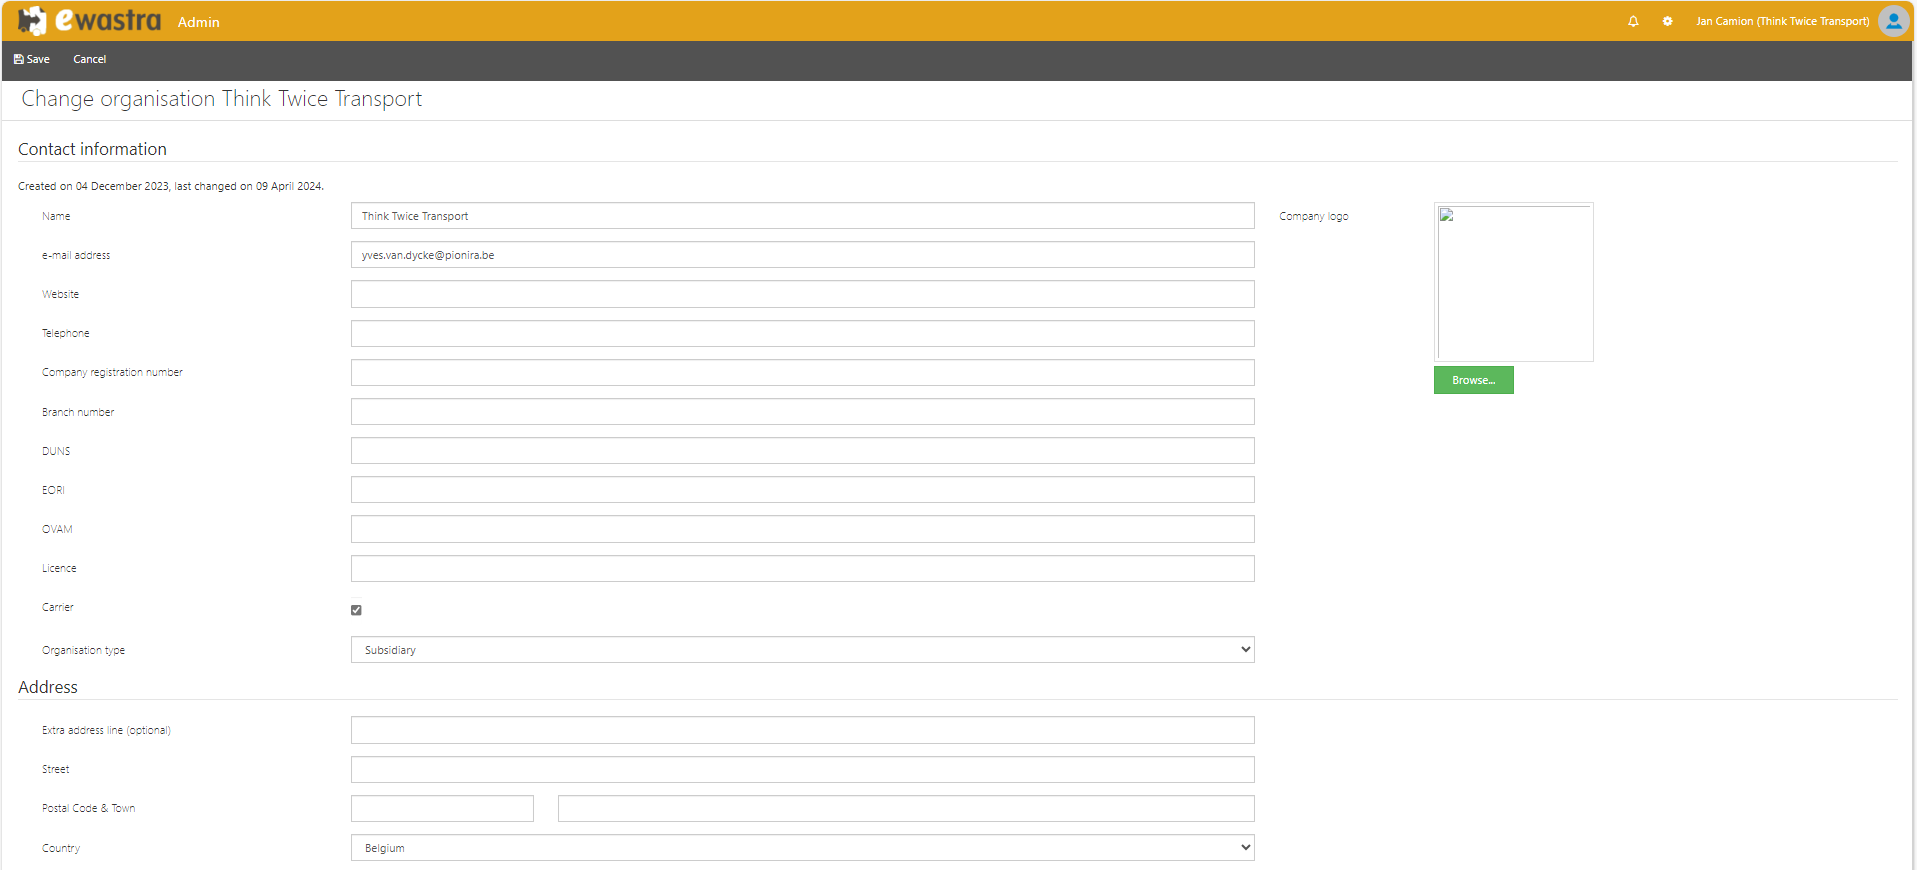This screenshot has height=870, width=1917.
Task: Focus the Telephone input field
Action: 802,333
